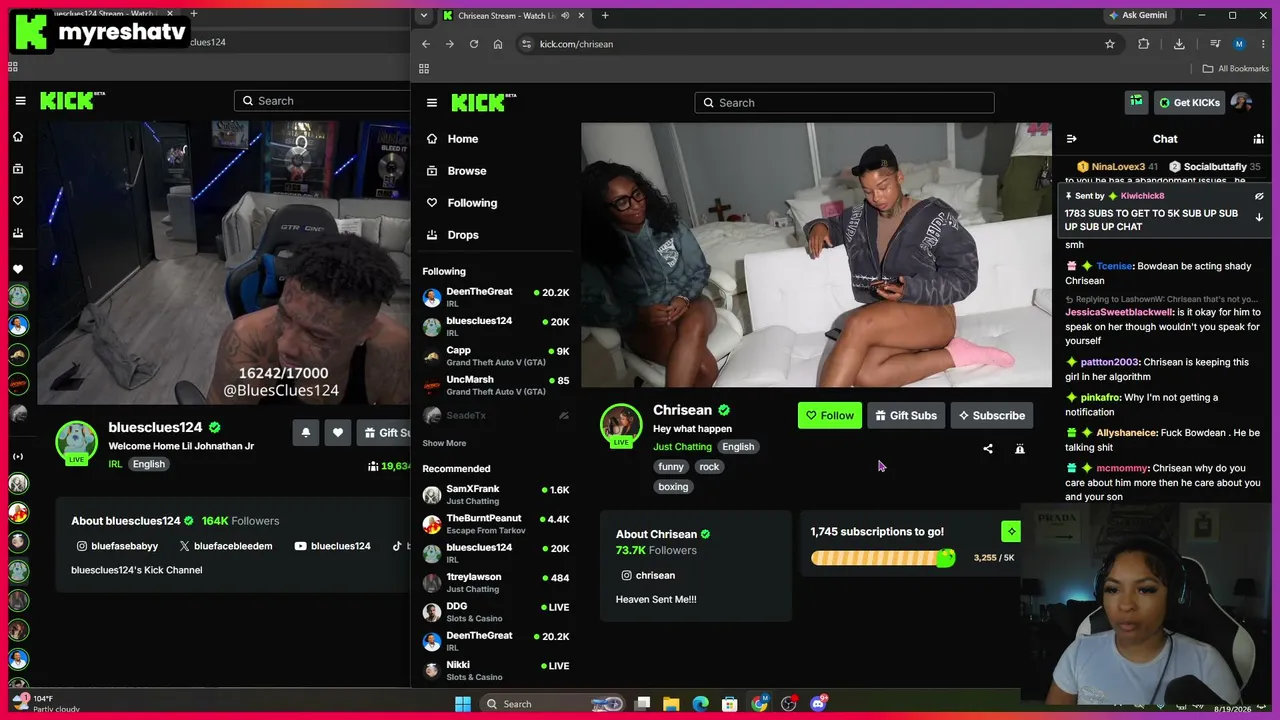Viewport: 1280px width, 720px height.
Task: Collapse the chat panel with the arrow icon
Action: click(x=1071, y=139)
